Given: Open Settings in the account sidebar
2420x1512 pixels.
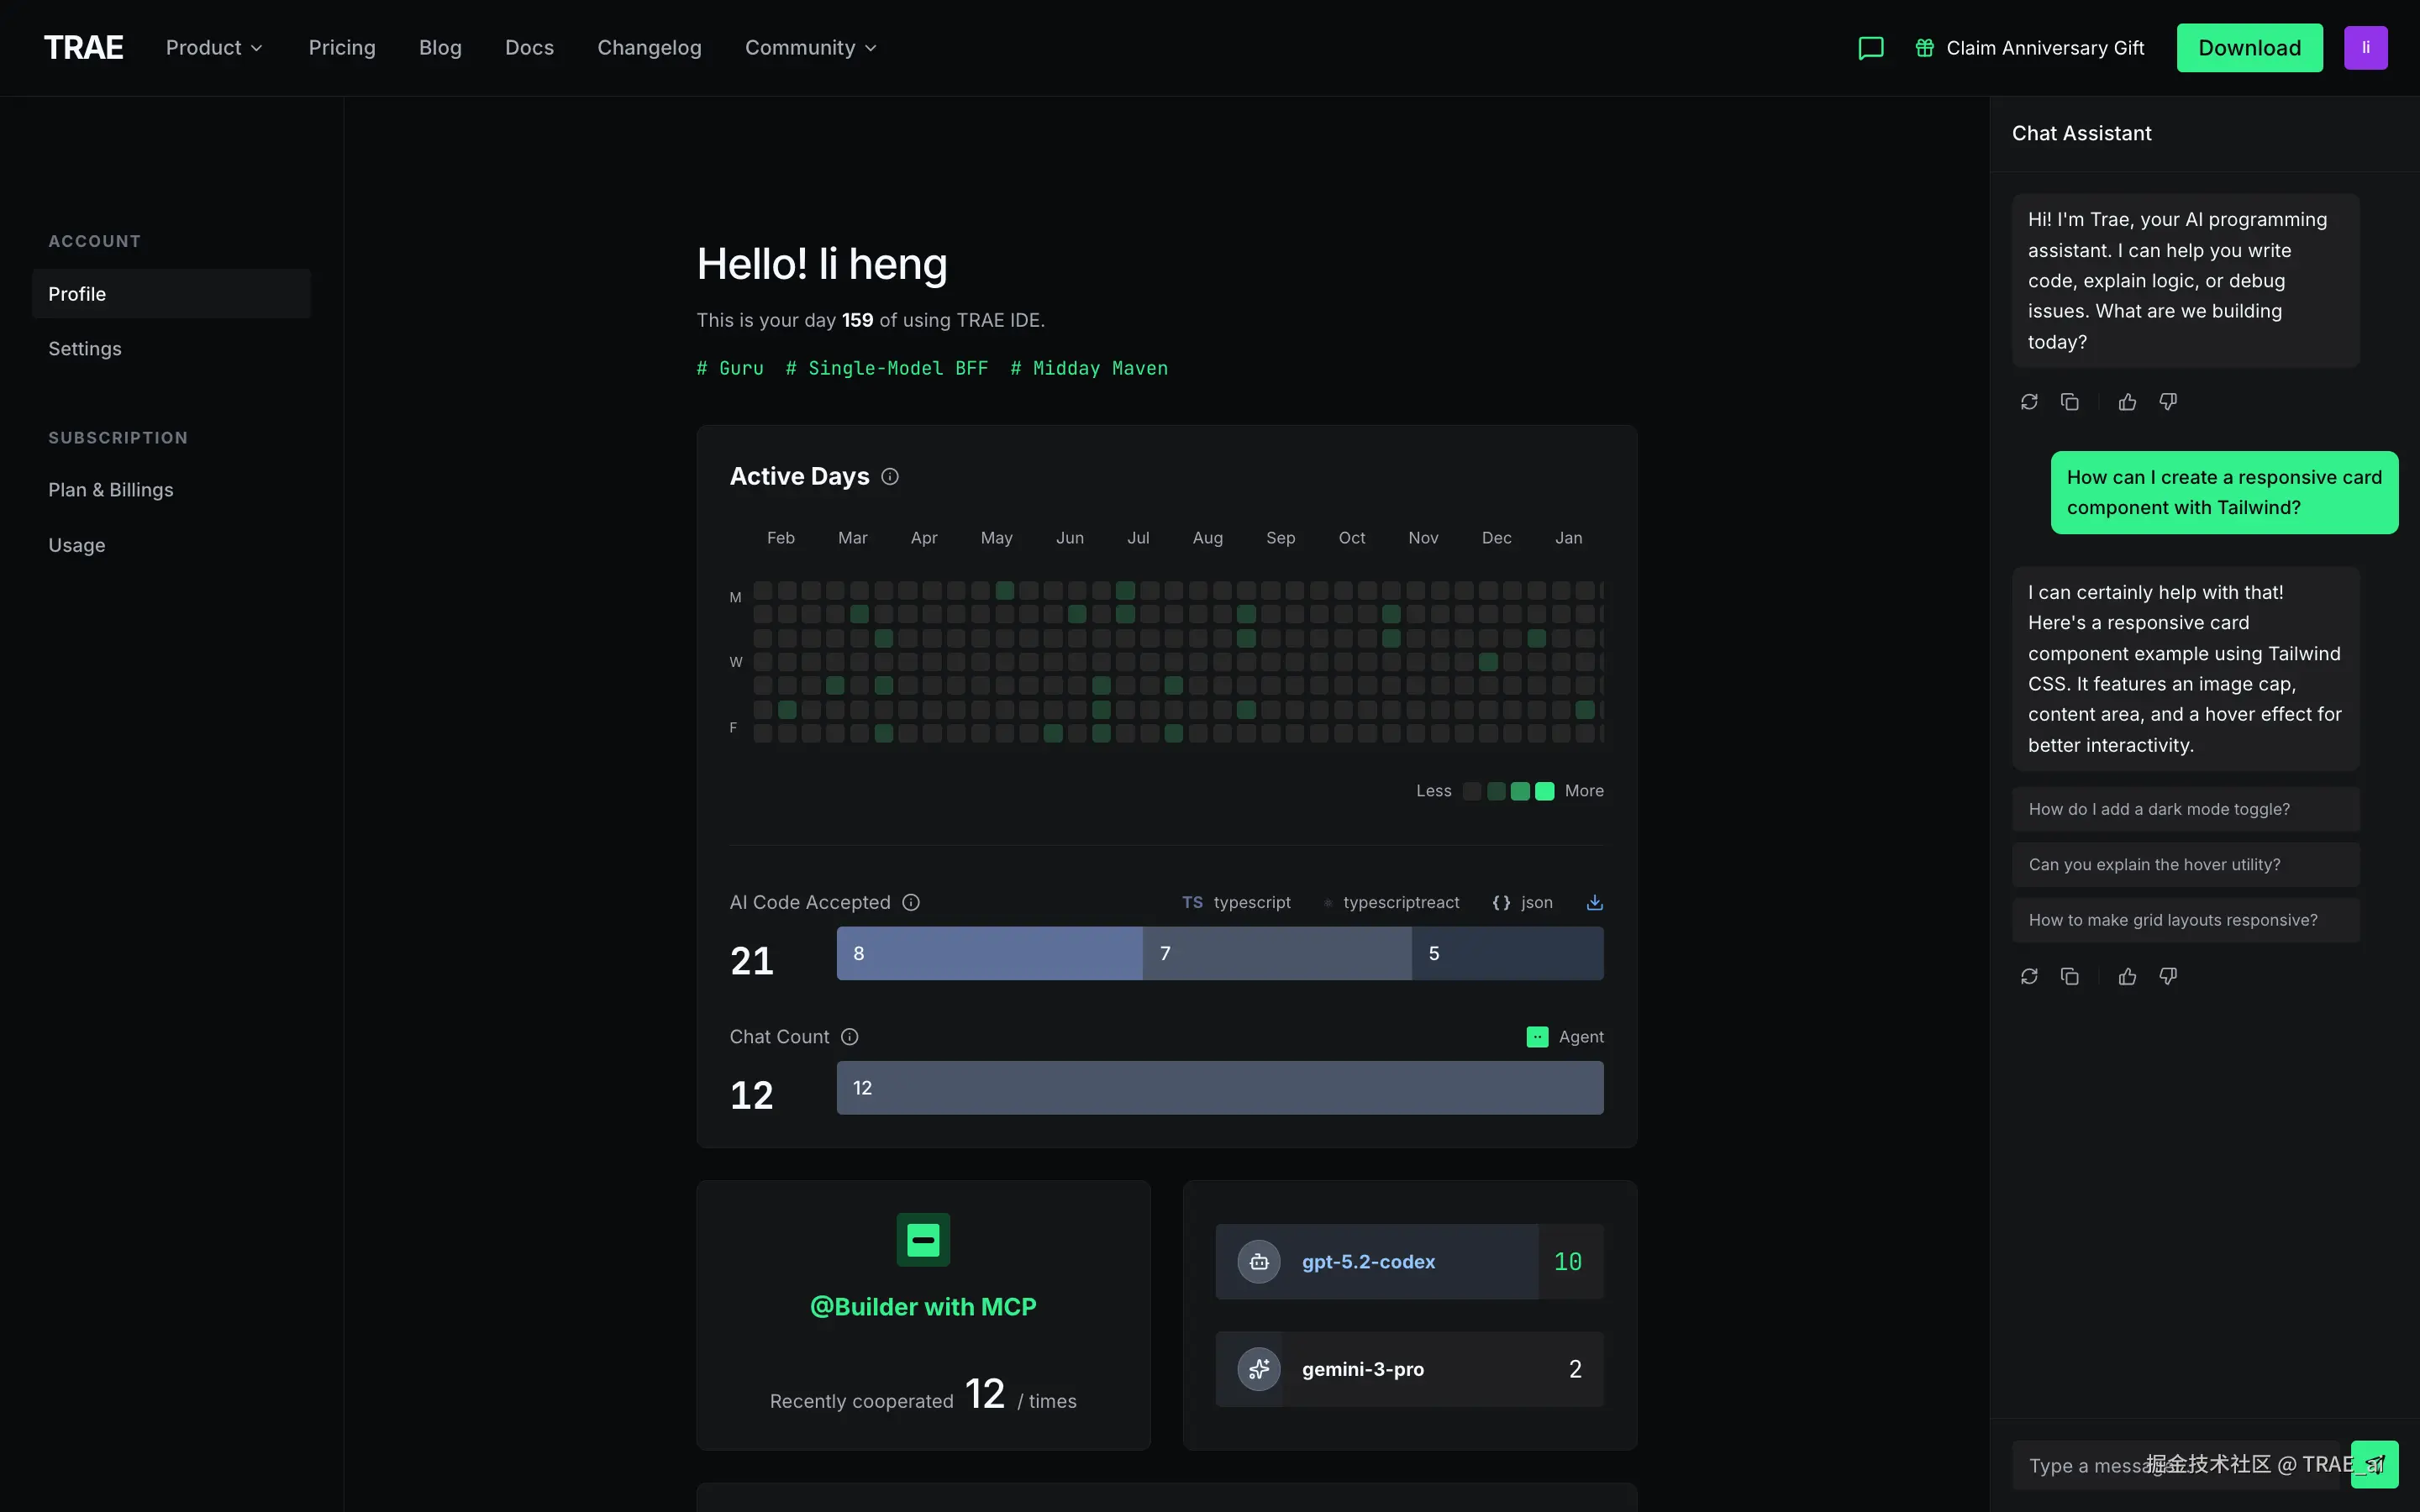Looking at the screenshot, I should [85, 349].
